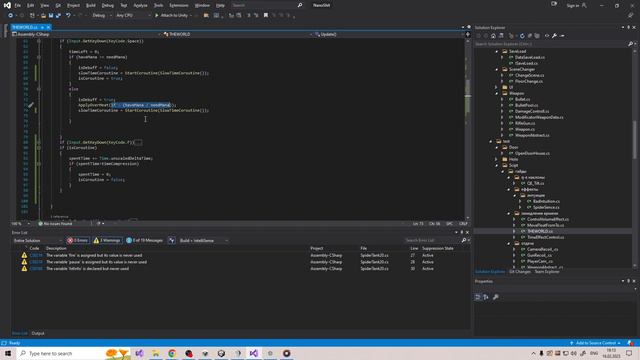Click the Description column header

pos(56,248)
